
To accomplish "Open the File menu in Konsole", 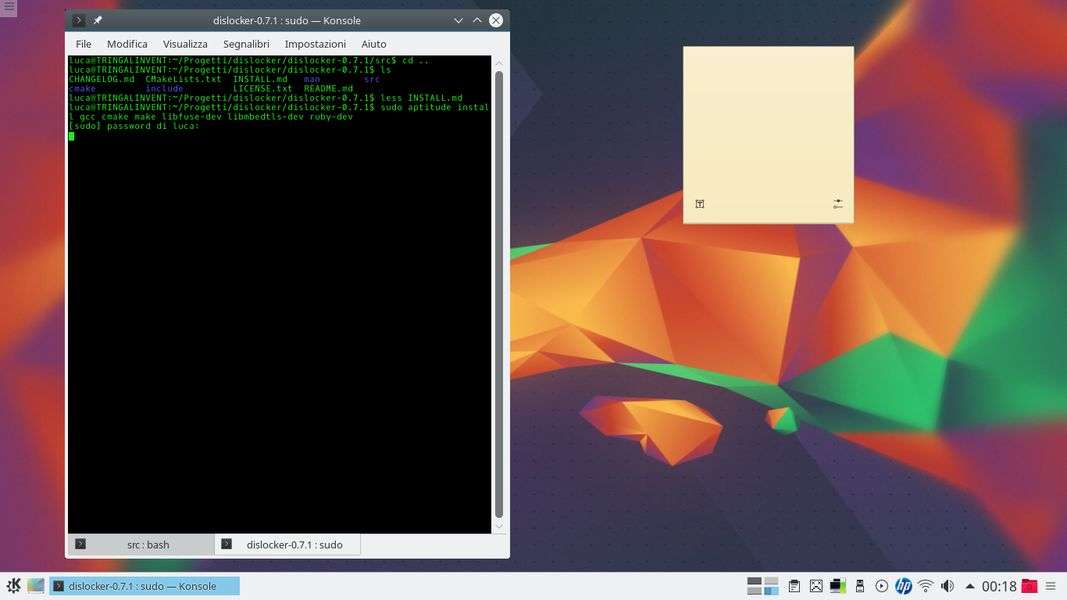I will [x=83, y=44].
